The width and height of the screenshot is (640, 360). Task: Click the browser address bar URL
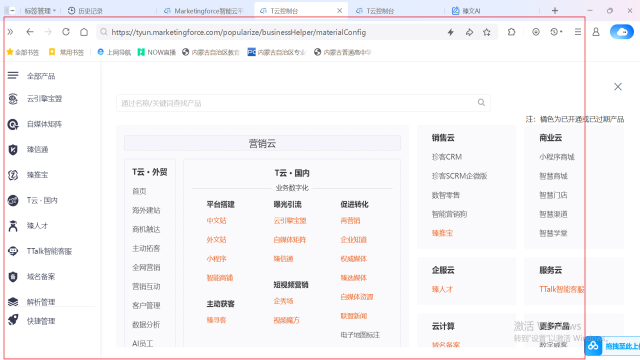(x=239, y=32)
